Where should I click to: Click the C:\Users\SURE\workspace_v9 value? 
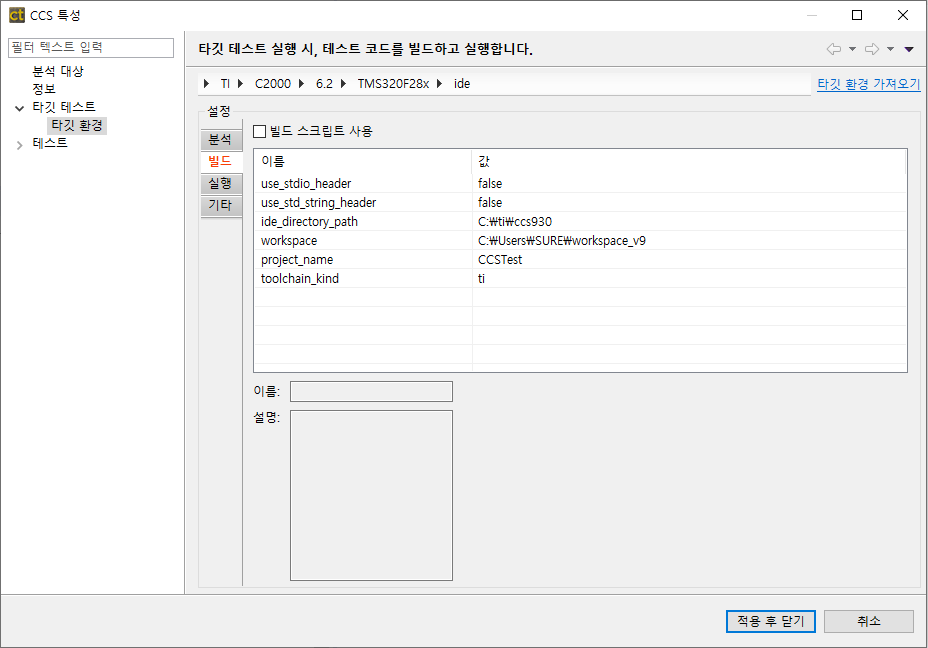[x=562, y=241]
